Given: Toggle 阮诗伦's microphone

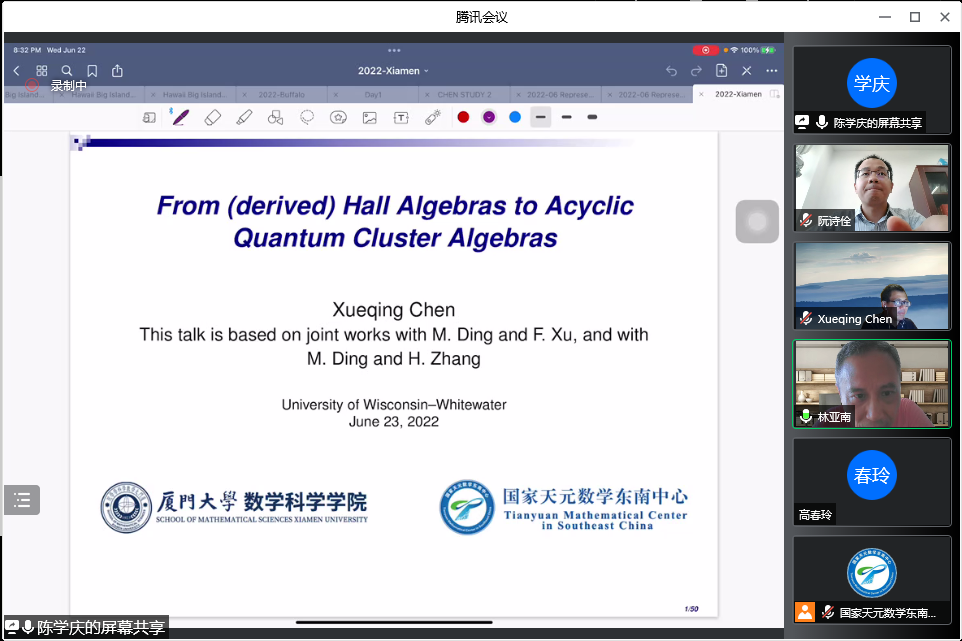Looking at the screenshot, I should point(806,221).
